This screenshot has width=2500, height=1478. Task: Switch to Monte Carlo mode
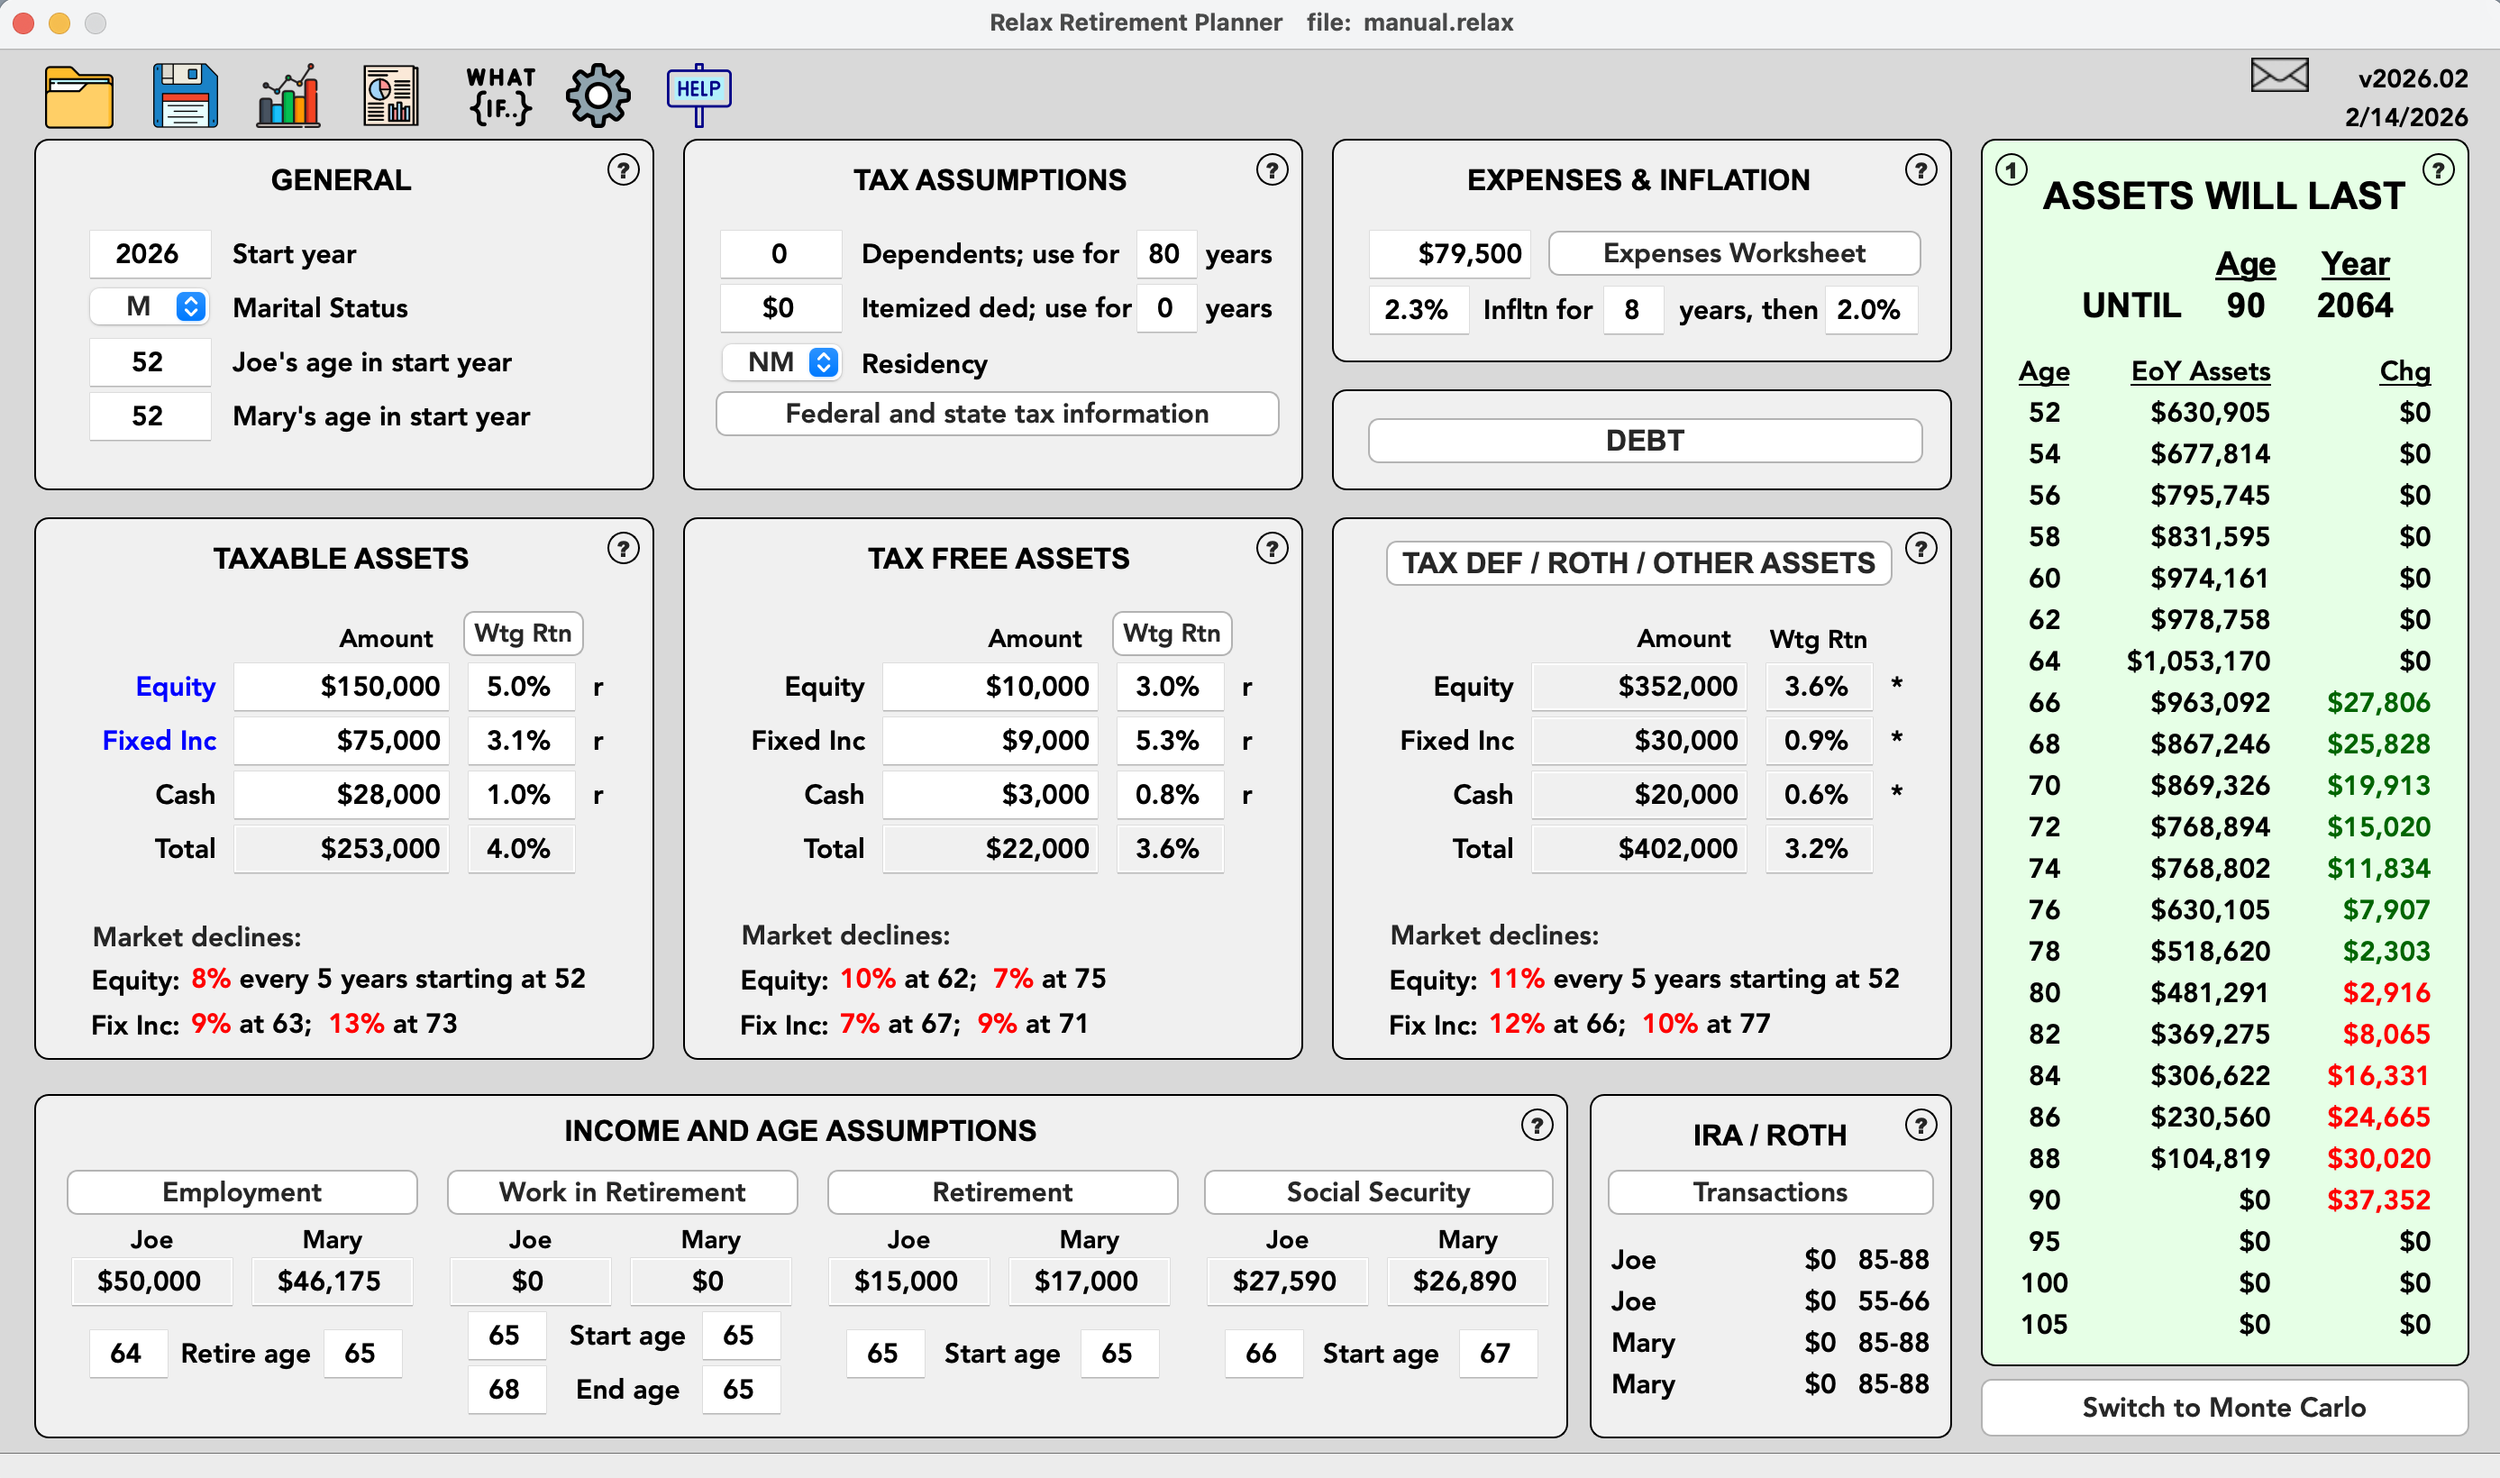pos(2224,1407)
